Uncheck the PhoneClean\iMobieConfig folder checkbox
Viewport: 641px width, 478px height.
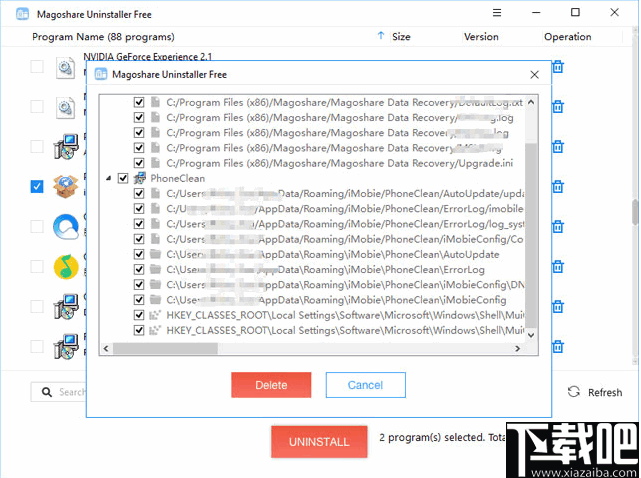139,300
